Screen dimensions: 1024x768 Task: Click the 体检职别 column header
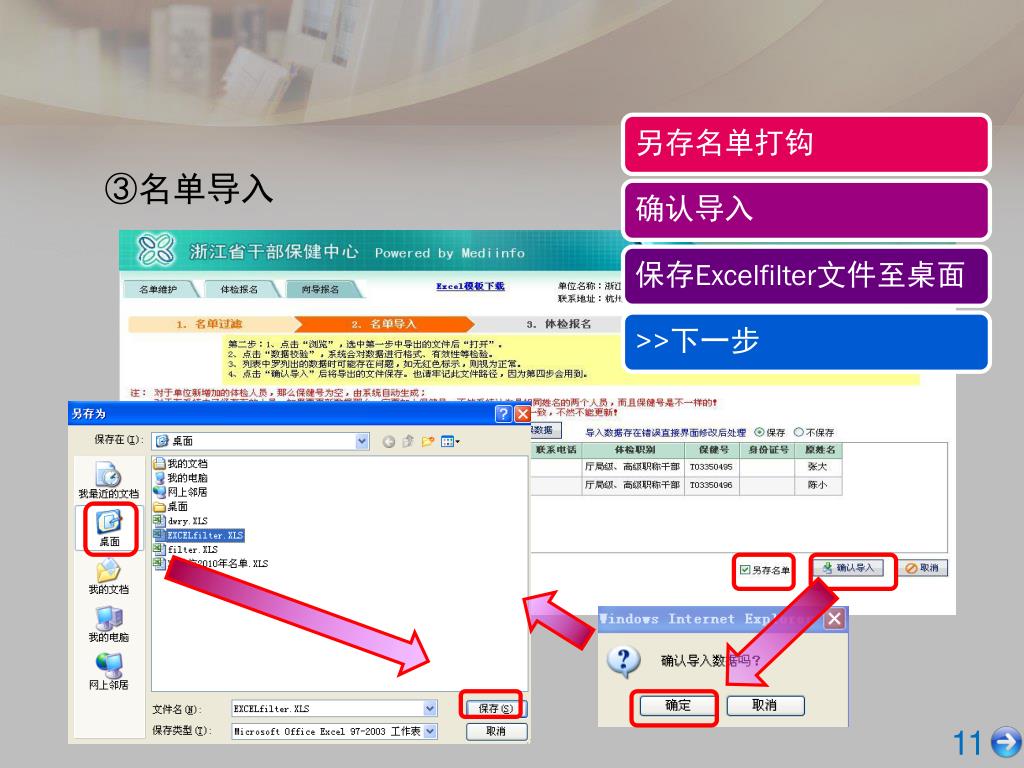tap(633, 450)
